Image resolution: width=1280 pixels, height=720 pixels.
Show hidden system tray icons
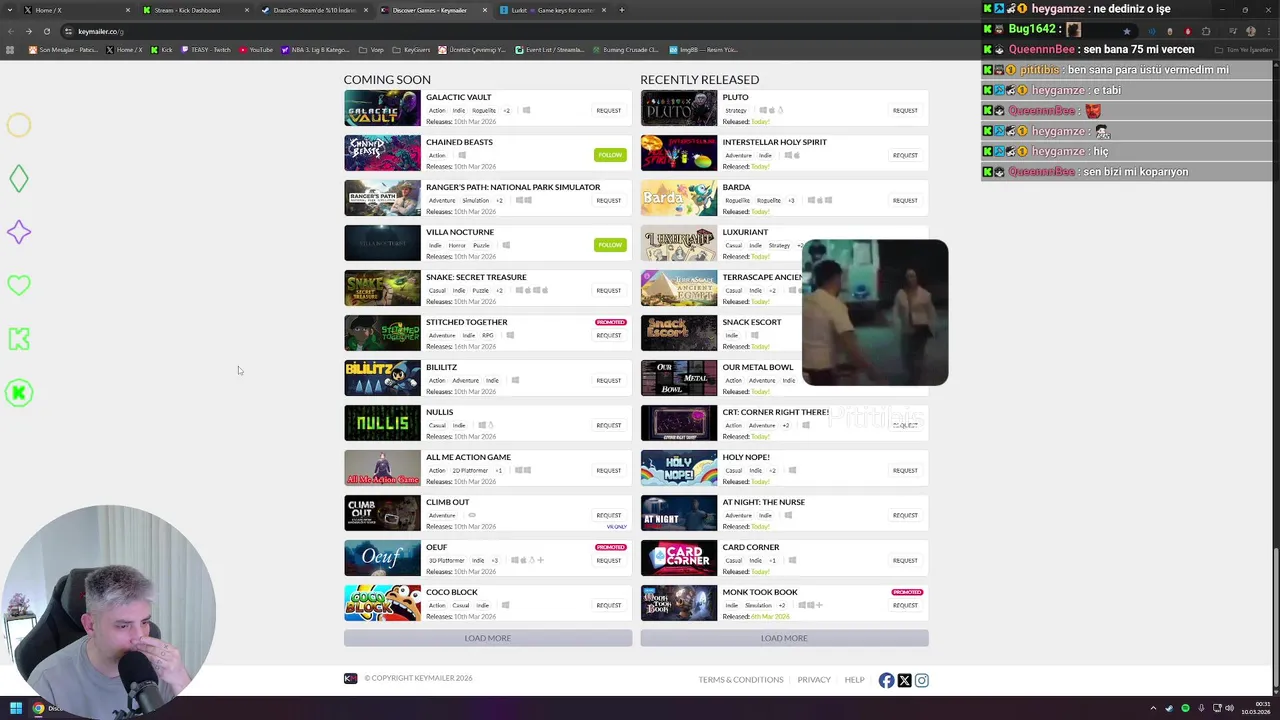tap(1153, 708)
